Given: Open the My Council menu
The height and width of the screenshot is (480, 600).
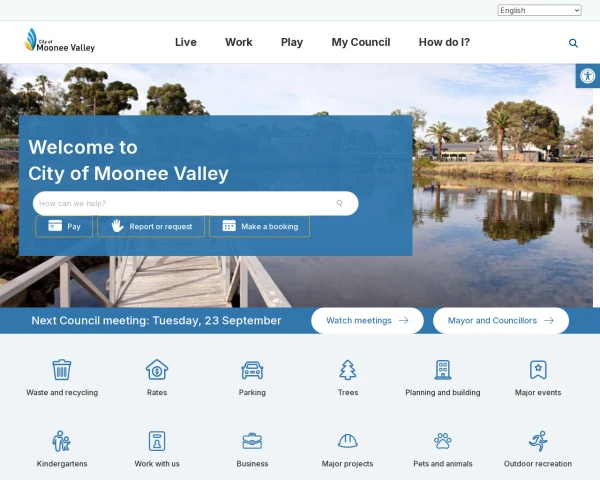Looking at the screenshot, I should pyautogui.click(x=361, y=42).
